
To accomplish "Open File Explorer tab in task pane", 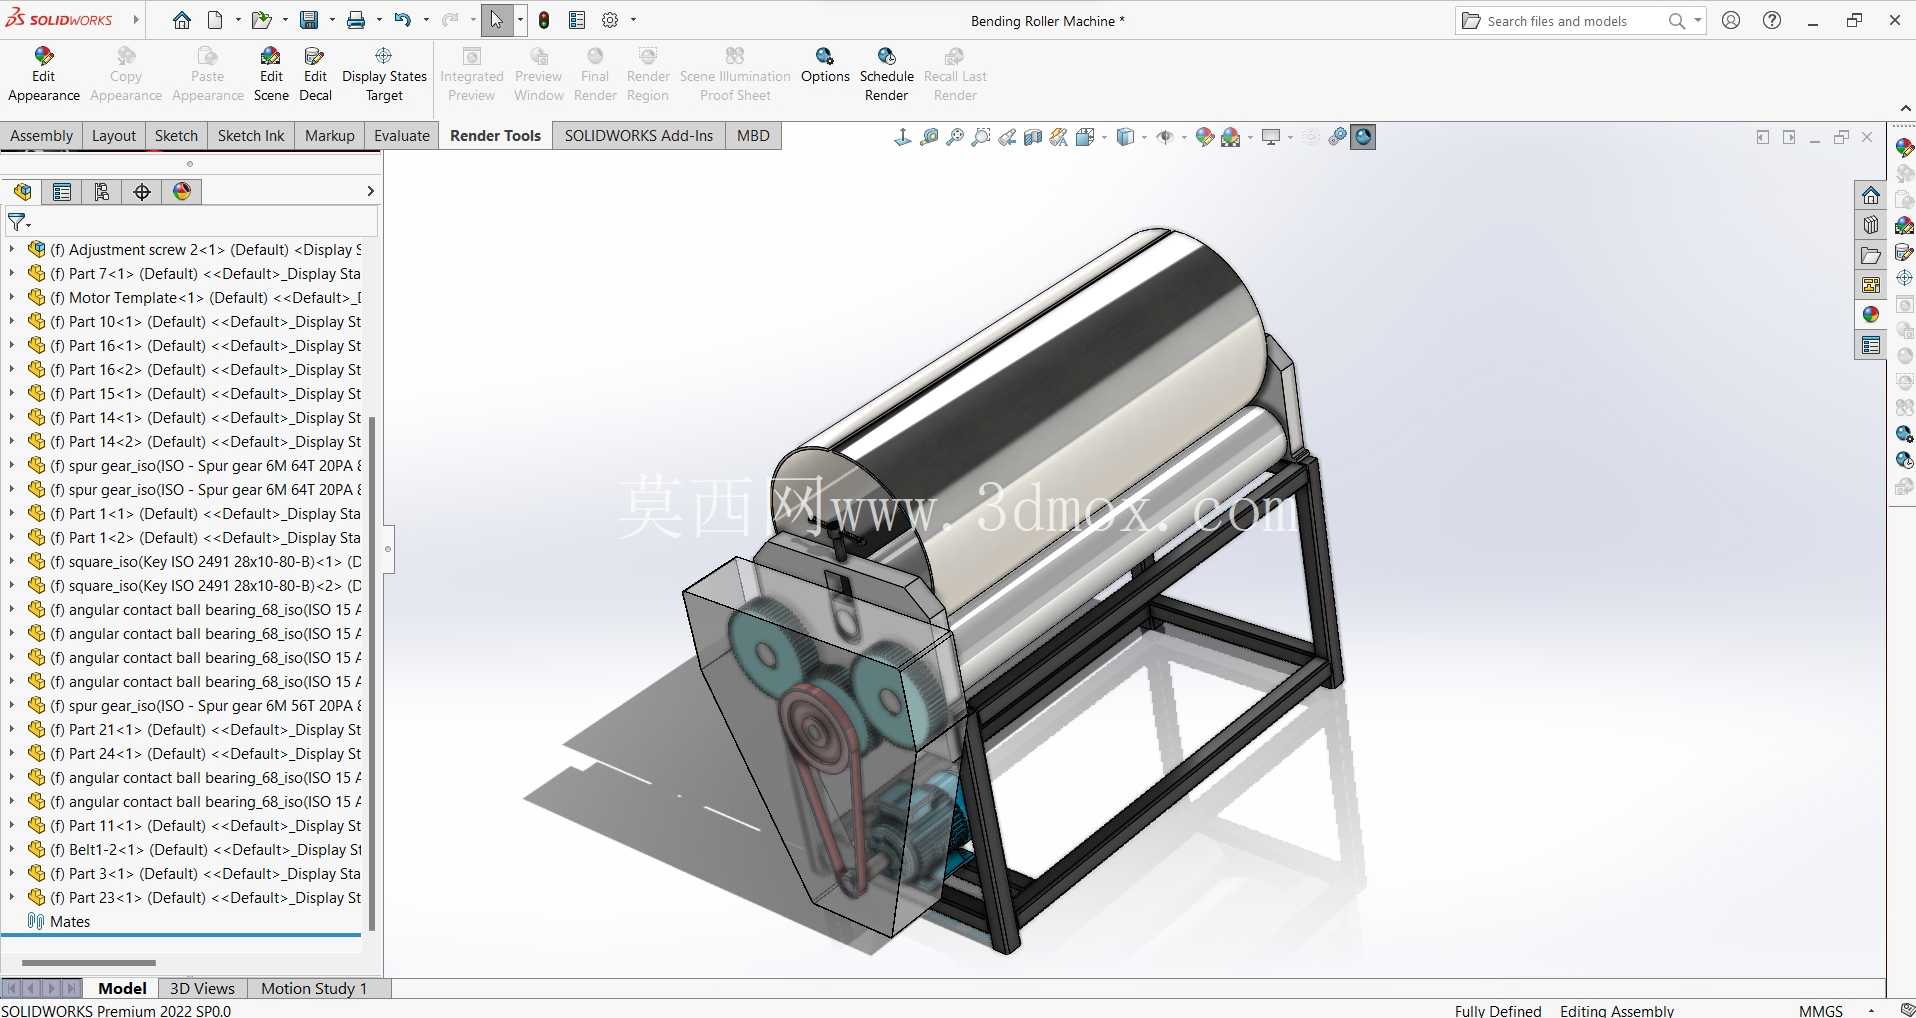I will 1871,255.
